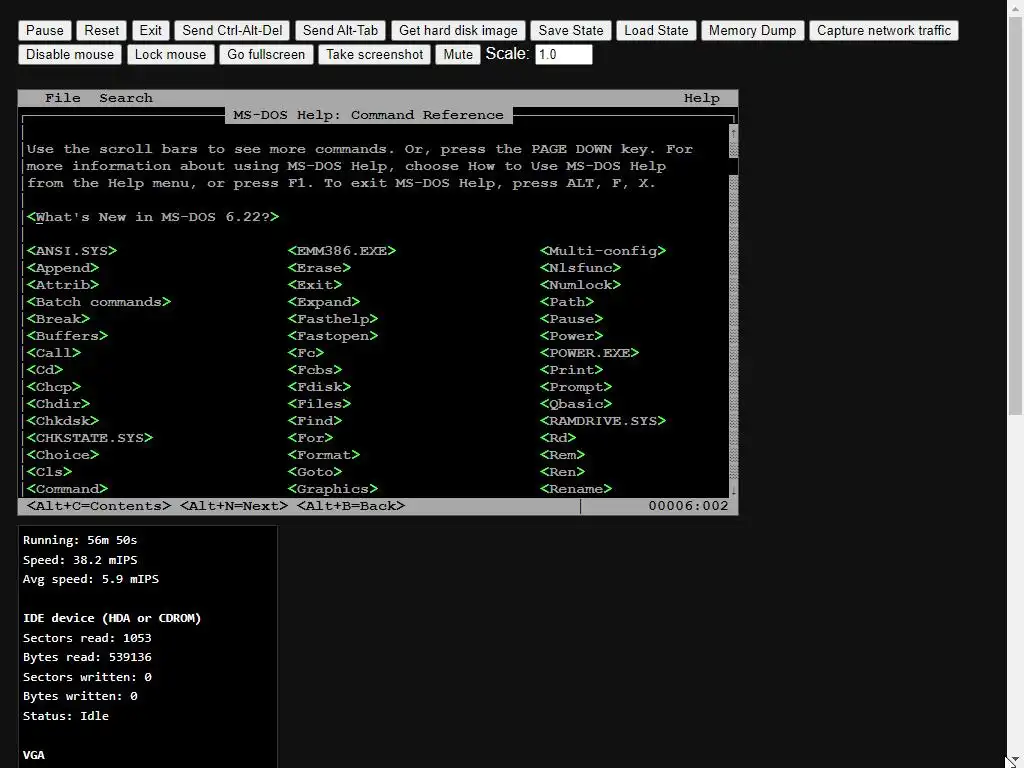1024x768 pixels.
Task: Open the File menu in MS-DOS Help
Action: [x=63, y=98]
